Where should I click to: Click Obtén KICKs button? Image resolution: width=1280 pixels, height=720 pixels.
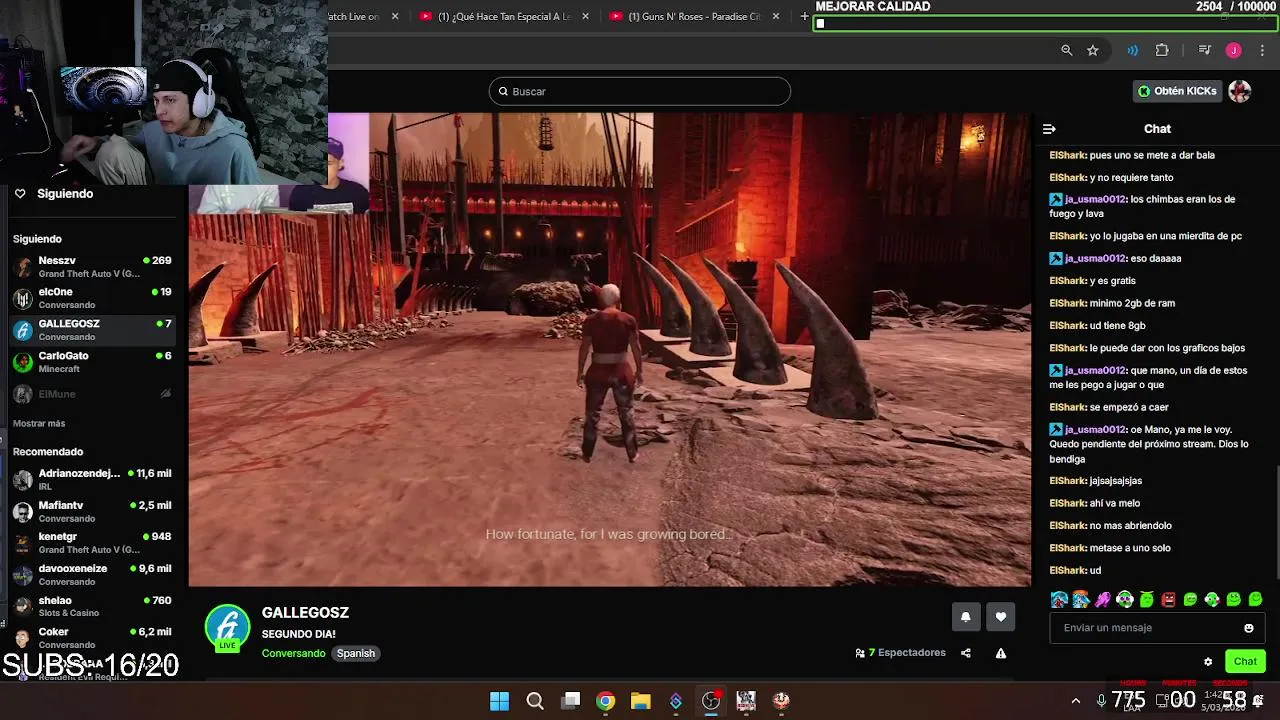click(x=1178, y=91)
